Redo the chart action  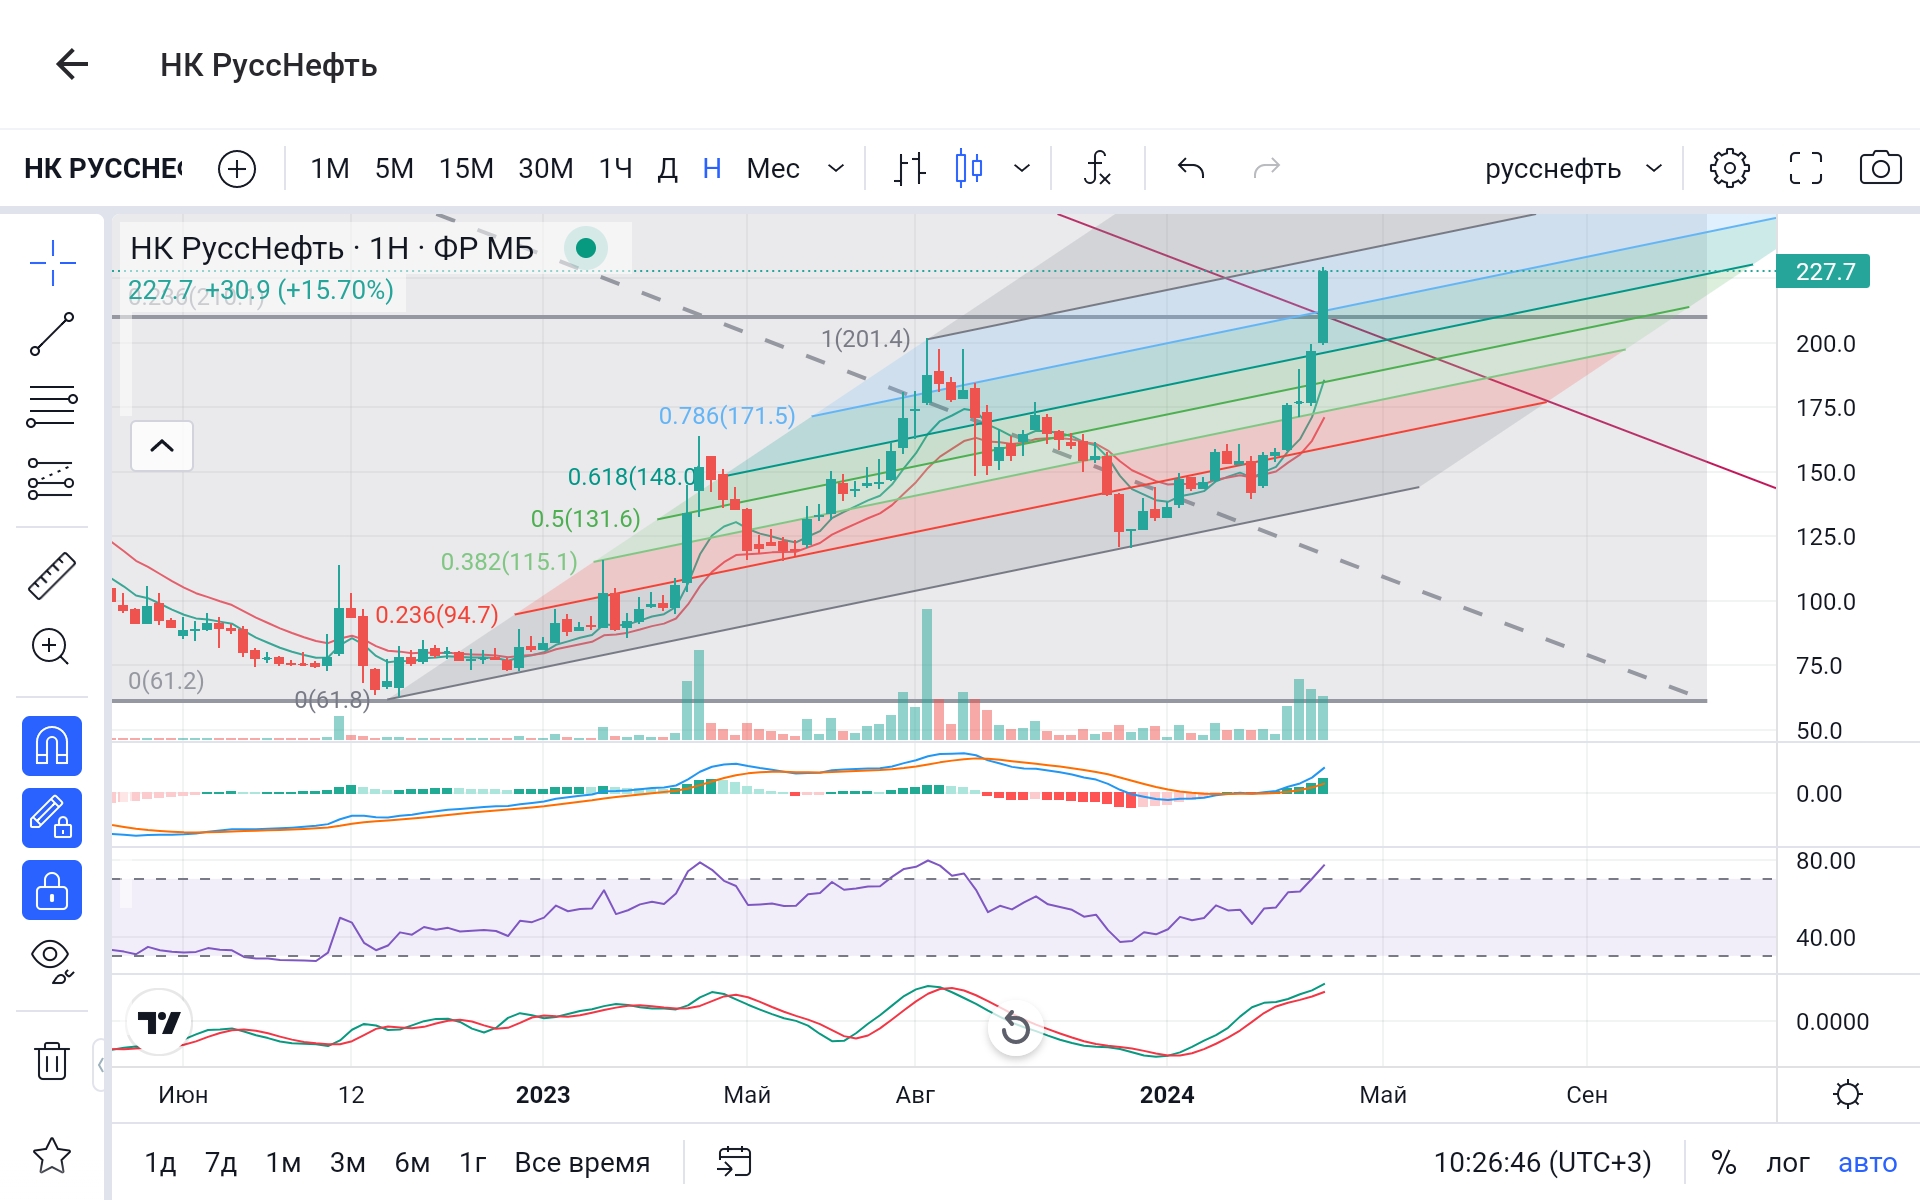[x=1267, y=168]
